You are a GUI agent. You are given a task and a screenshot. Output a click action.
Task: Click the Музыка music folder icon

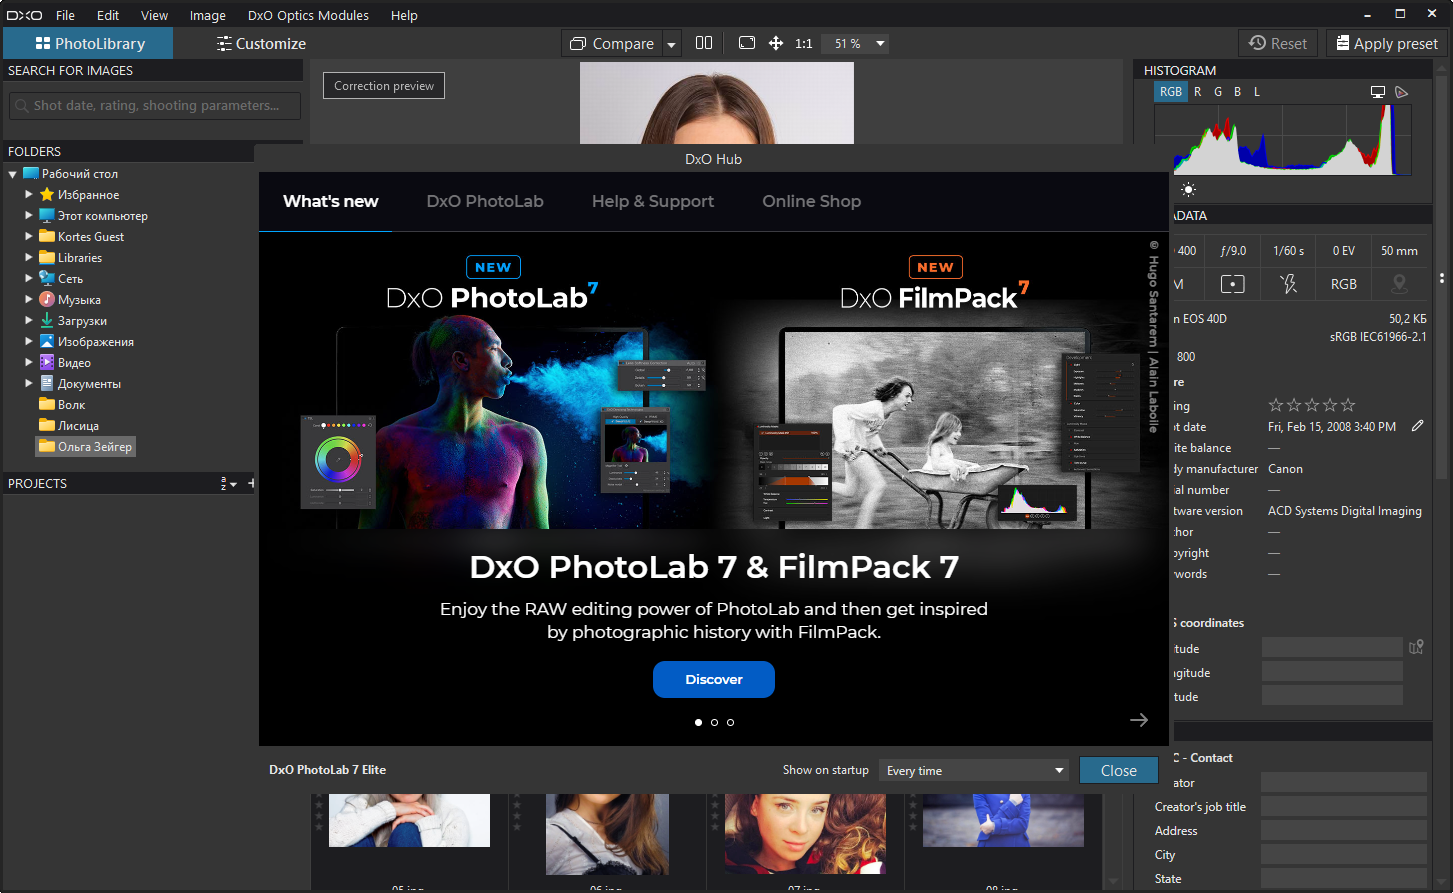point(47,299)
